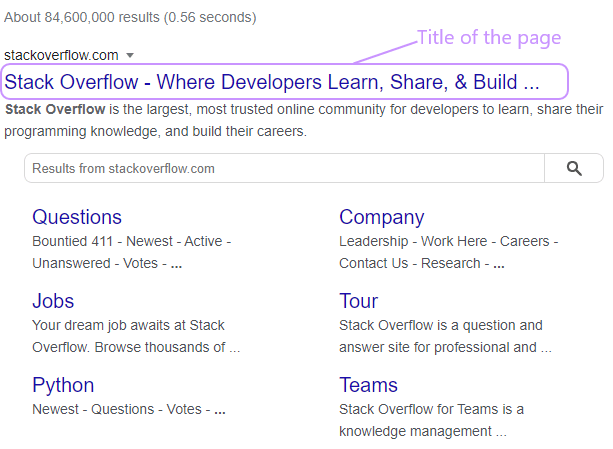Viewport: 613px width, 449px height.
Task: Click the Company snippet 'Leadership - Work Here'
Action: tap(448, 252)
